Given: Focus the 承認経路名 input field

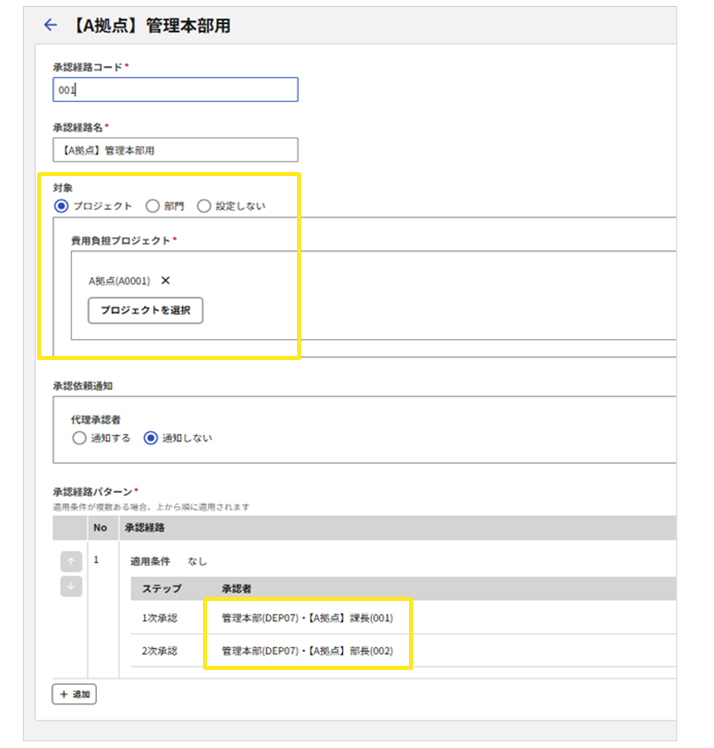Looking at the screenshot, I should coord(175,150).
